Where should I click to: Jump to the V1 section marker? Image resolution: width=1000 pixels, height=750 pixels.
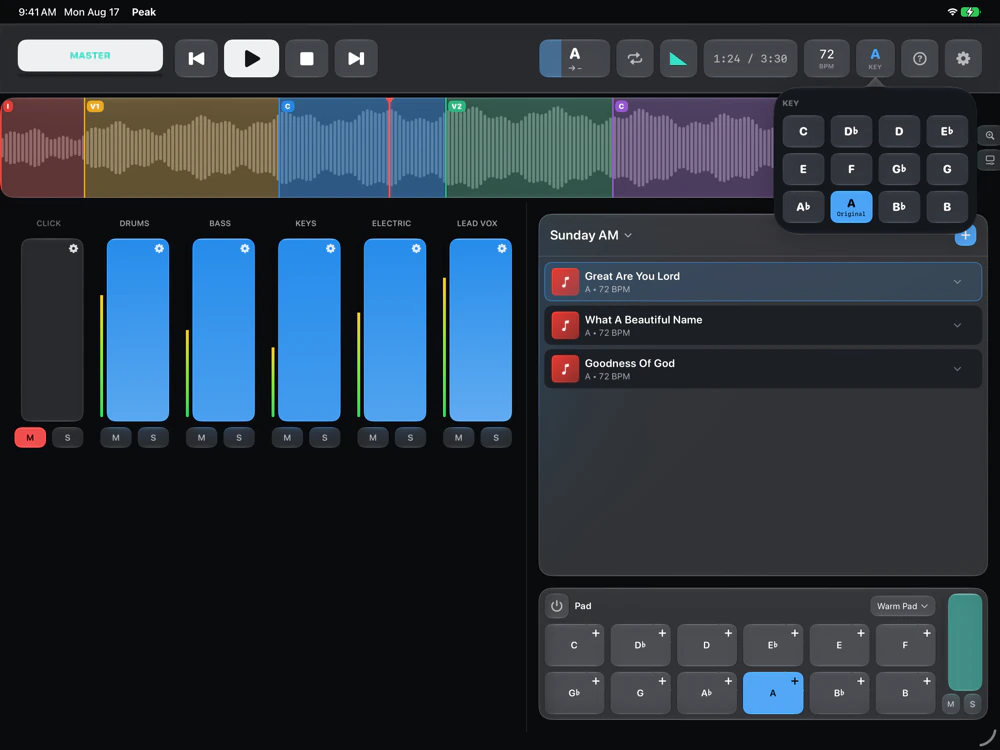95,107
